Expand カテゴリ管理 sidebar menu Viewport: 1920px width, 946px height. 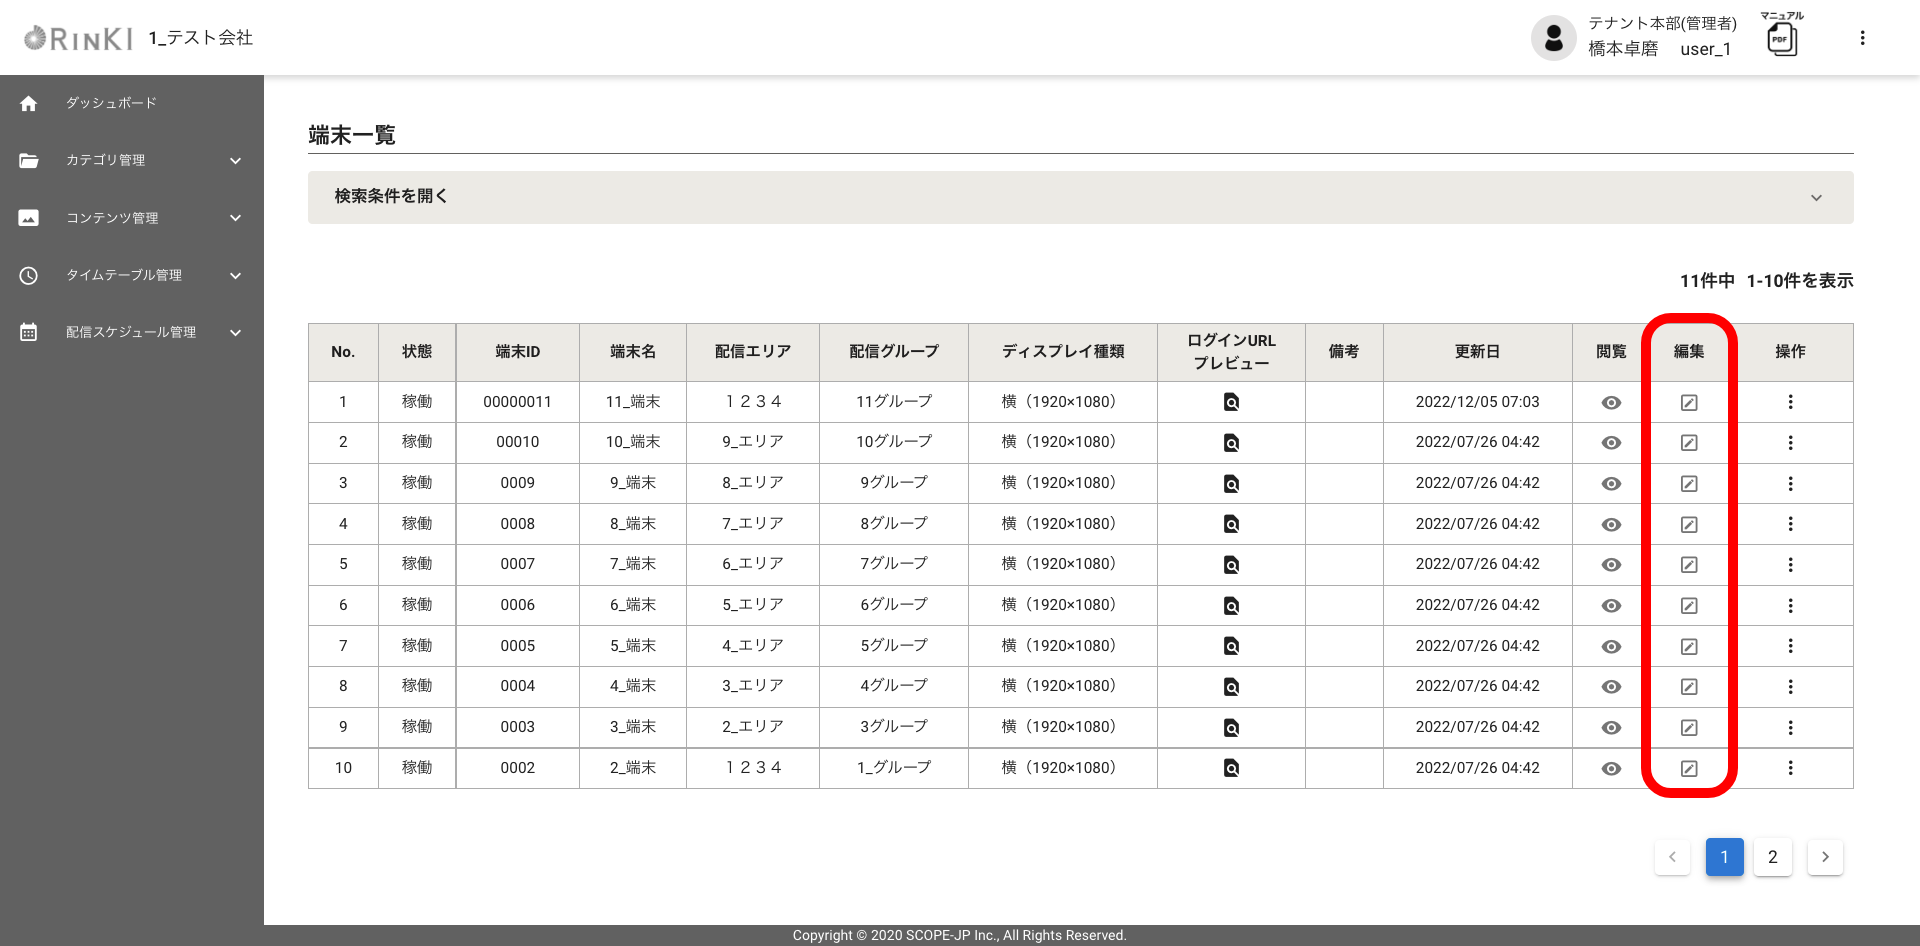pos(132,161)
